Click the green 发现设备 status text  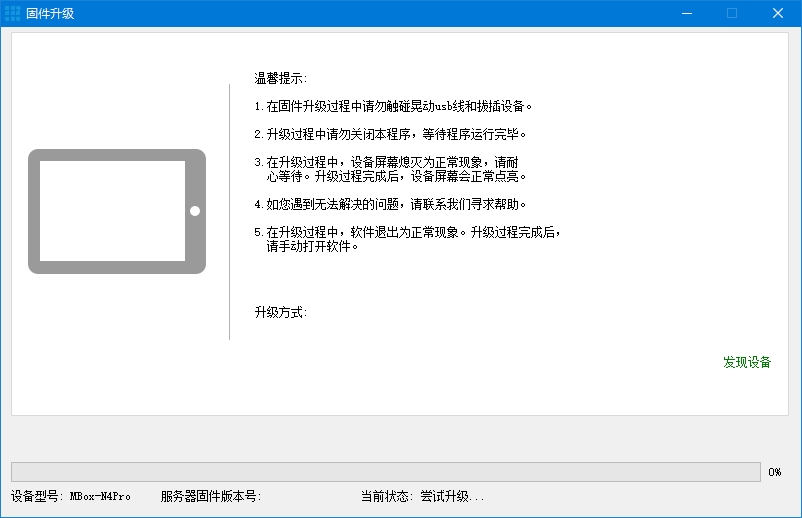pyautogui.click(x=747, y=362)
